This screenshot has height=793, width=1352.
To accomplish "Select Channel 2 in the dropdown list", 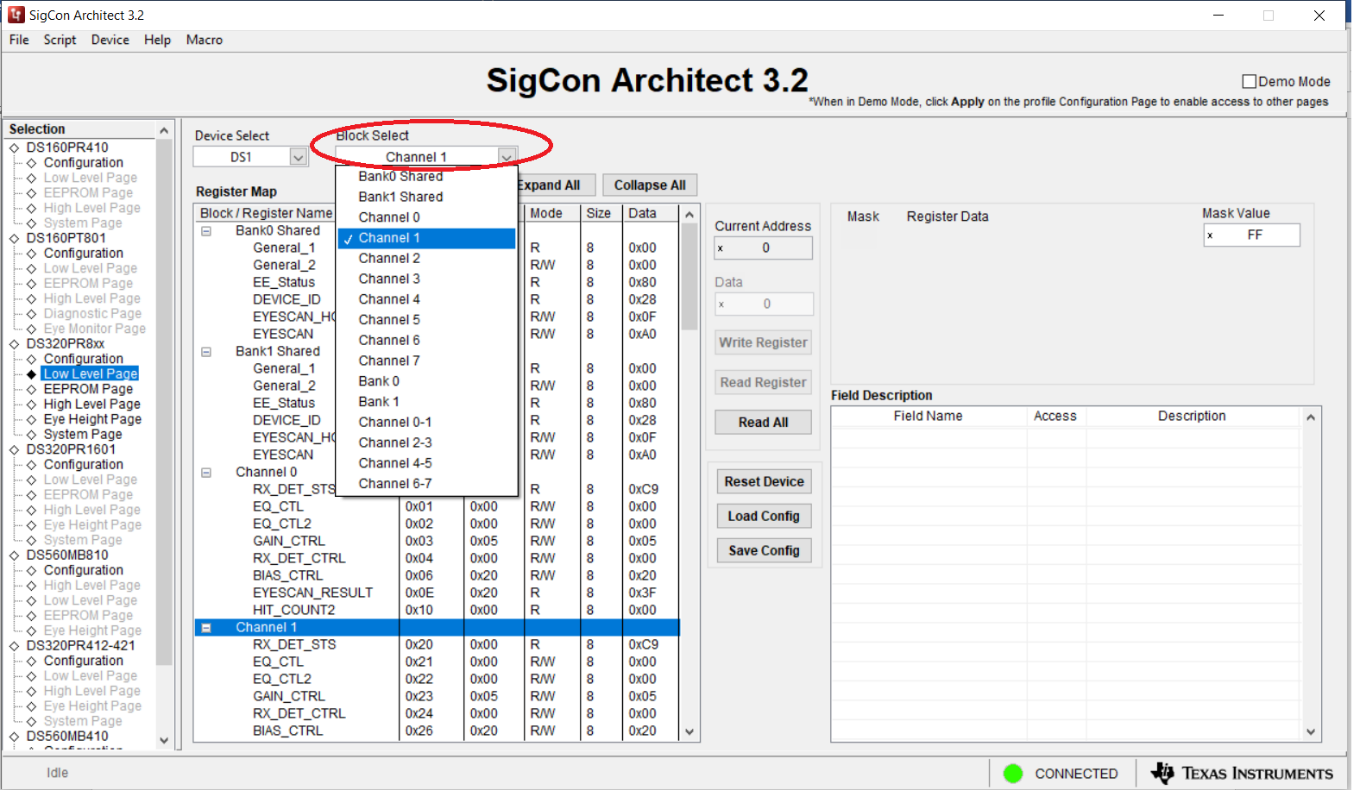I will coord(427,258).
